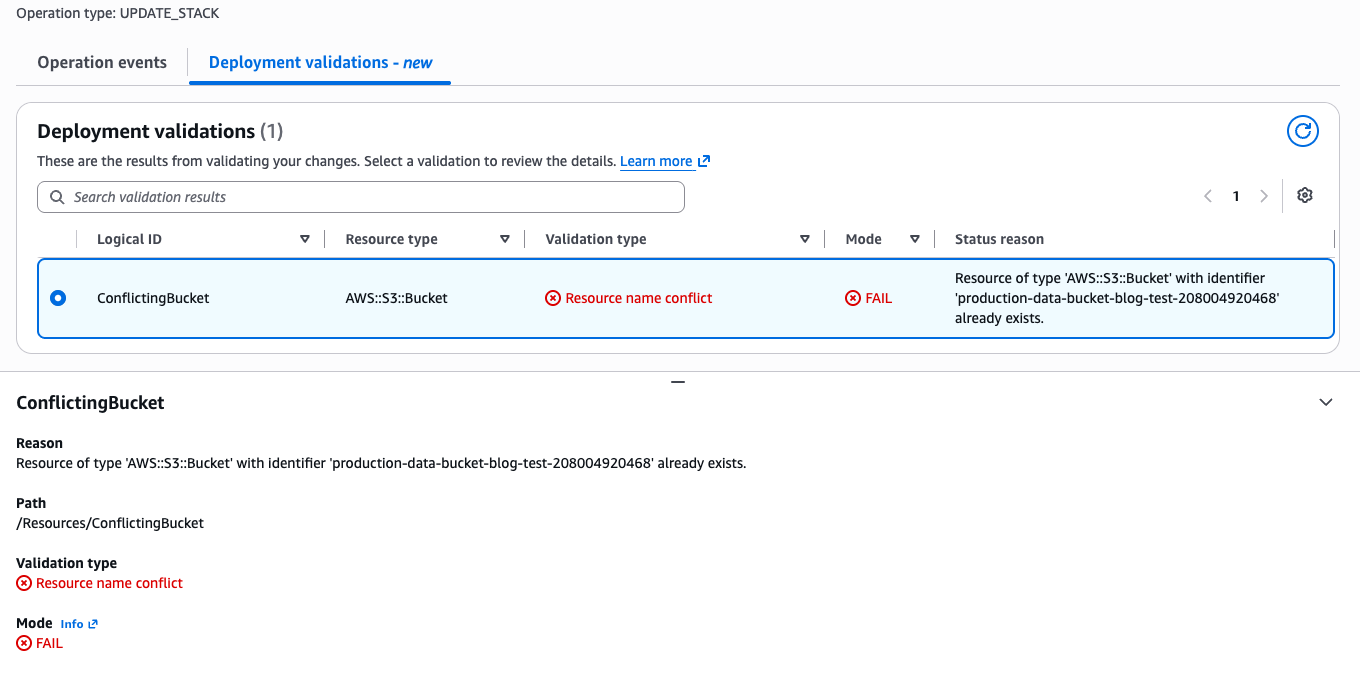
Task: Click Operation type: UPDATE_STACK text
Action: click(x=117, y=14)
